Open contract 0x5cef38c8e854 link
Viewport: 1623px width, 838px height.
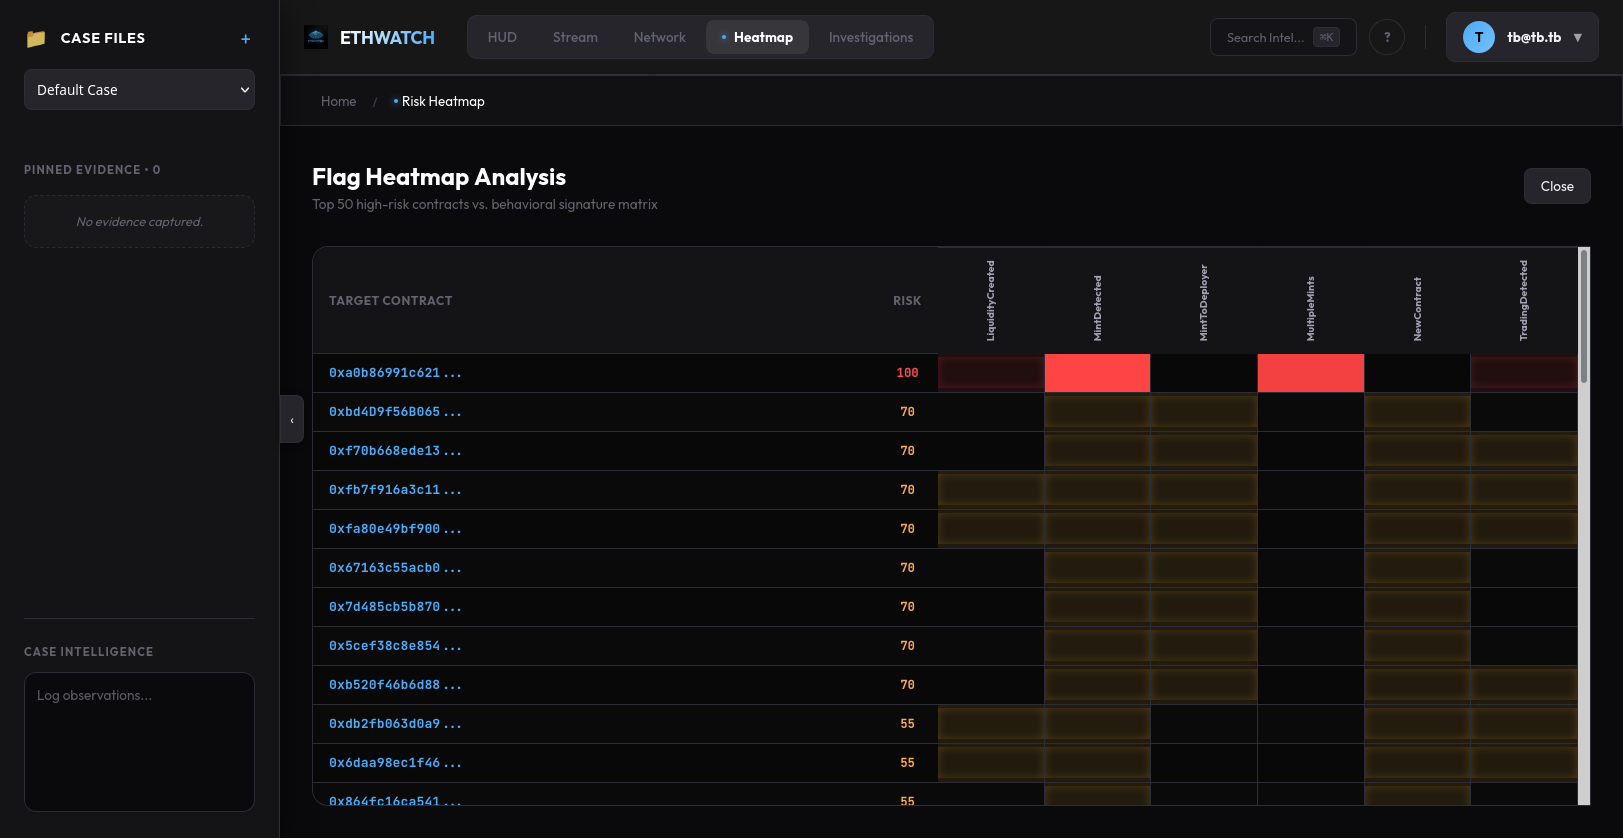pos(395,646)
